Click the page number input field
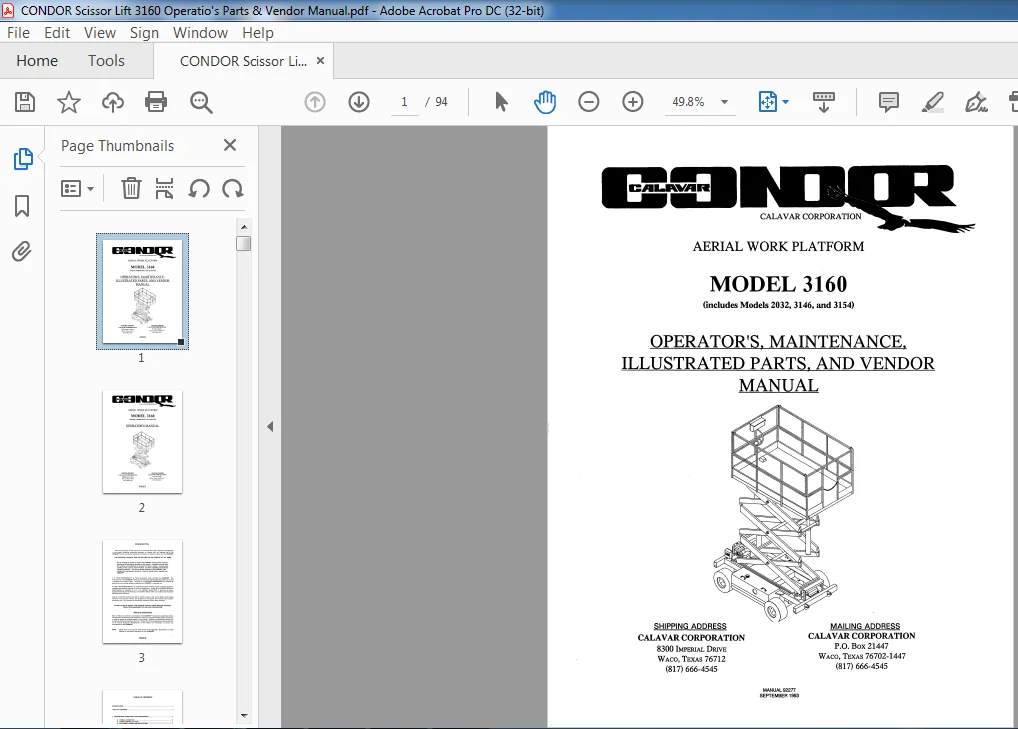Screen dimensions: 1018x729 coord(404,102)
